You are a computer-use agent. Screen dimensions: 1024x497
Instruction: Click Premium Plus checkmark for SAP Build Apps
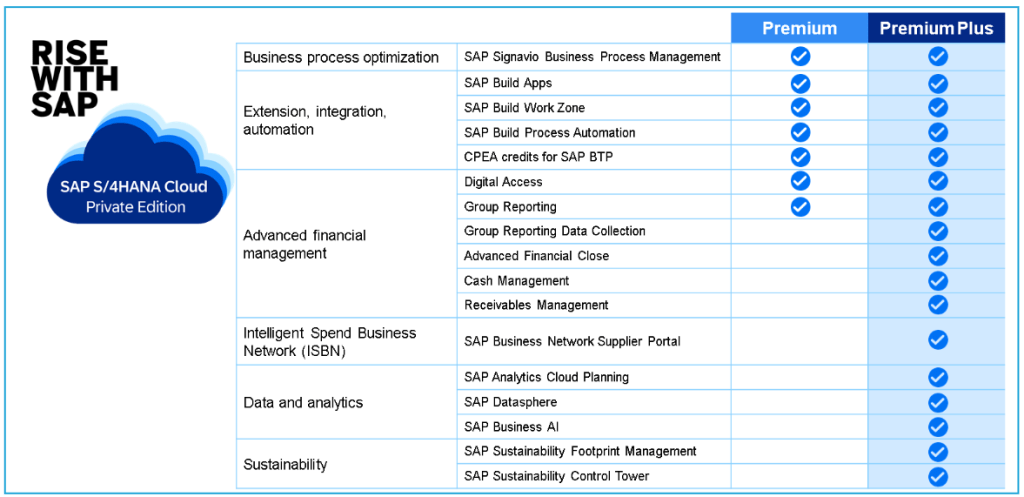(x=937, y=83)
